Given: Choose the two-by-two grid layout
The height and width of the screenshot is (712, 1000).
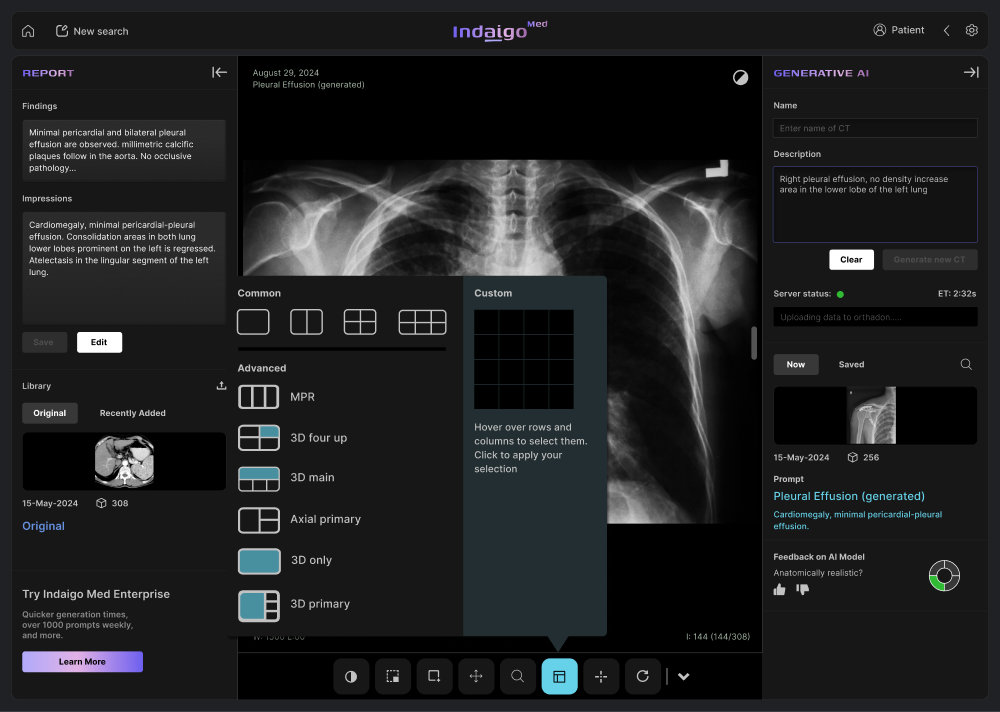Looking at the screenshot, I should [x=360, y=322].
